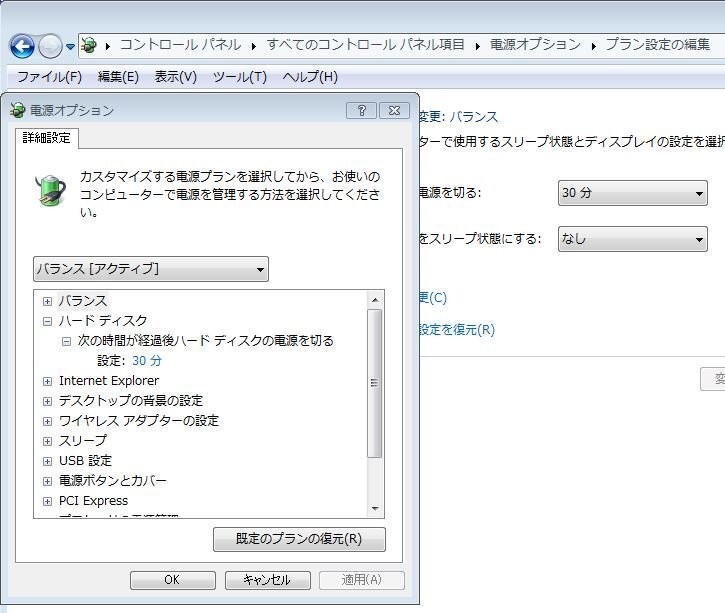Click コントロール パネル in the address breadcrumb

[x=181, y=44]
